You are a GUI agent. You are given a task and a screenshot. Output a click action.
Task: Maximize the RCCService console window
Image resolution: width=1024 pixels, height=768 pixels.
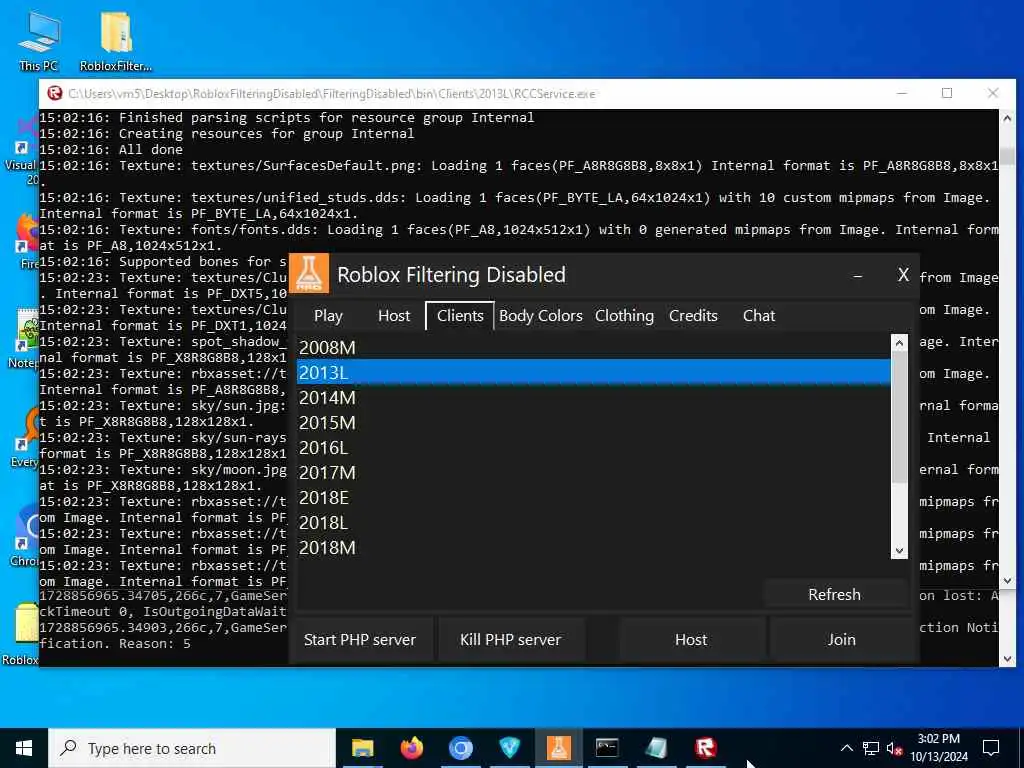(x=947, y=93)
